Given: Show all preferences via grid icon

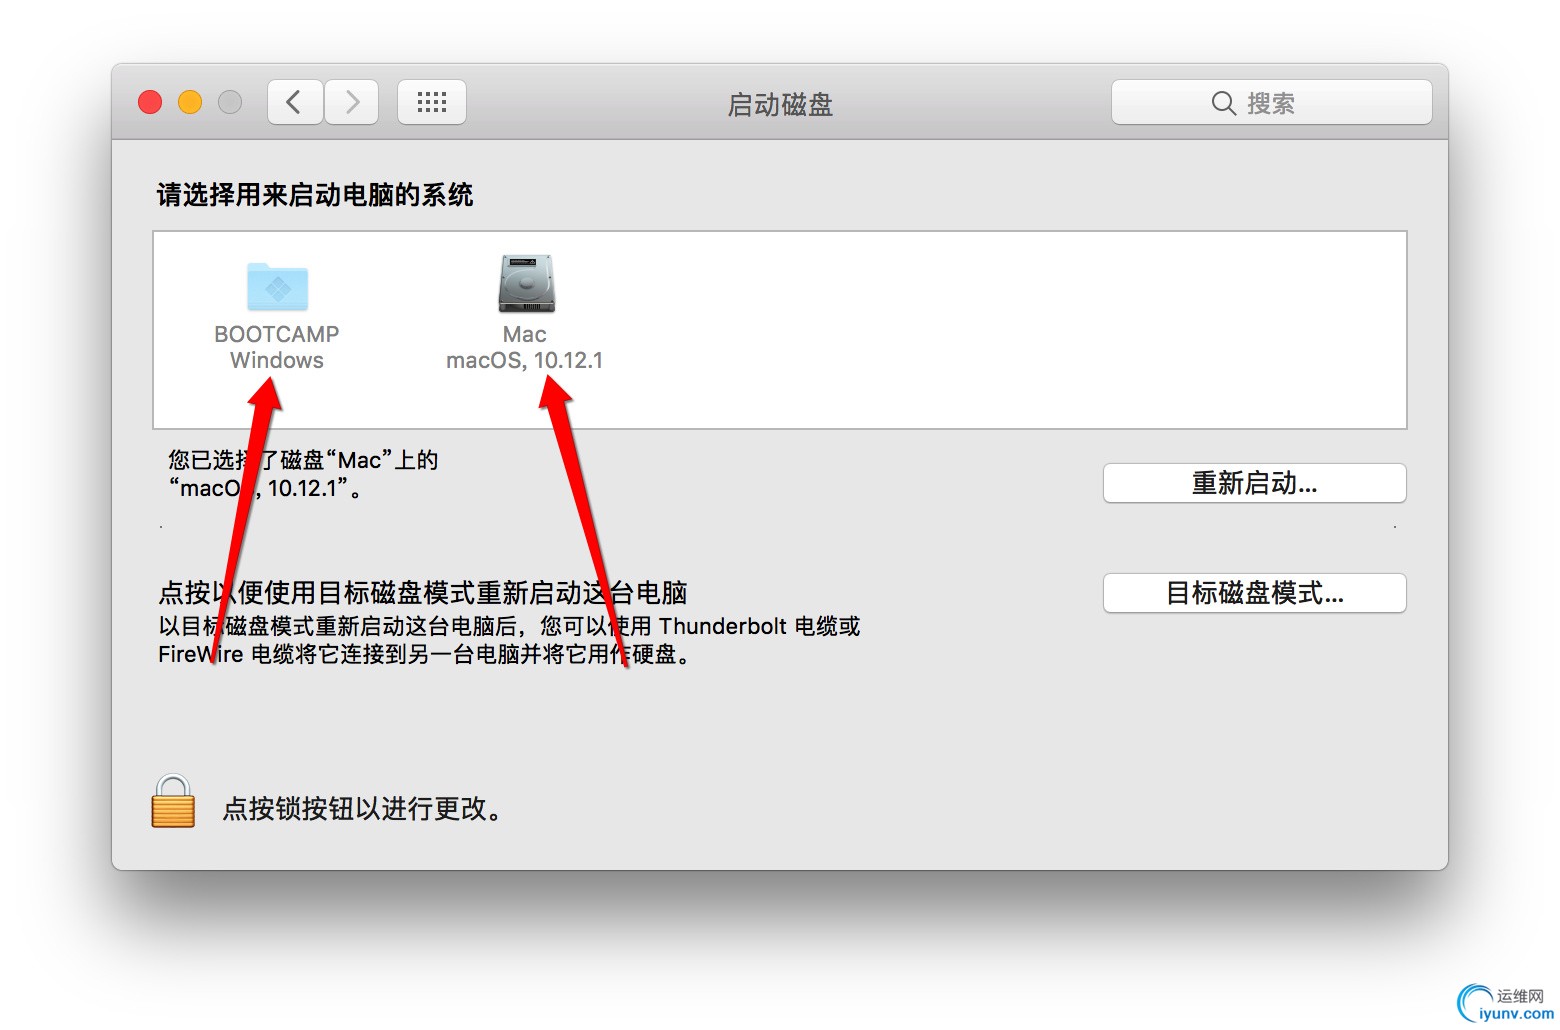Looking at the screenshot, I should click(432, 102).
